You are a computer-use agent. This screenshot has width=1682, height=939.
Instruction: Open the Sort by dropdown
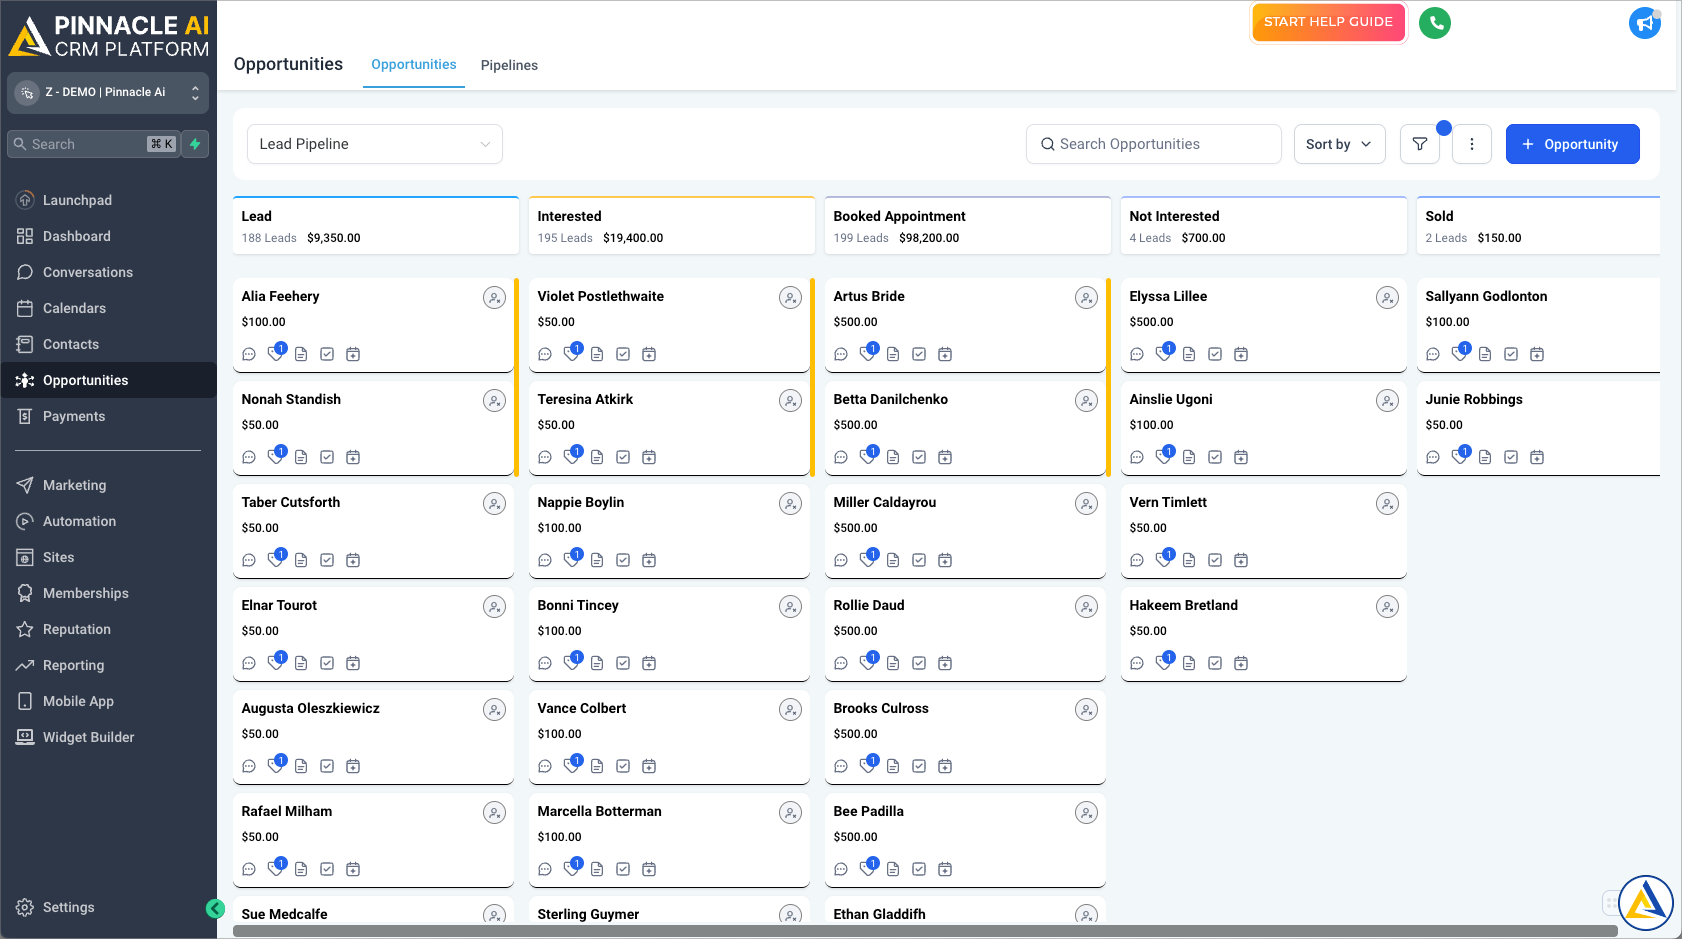[1339, 143]
